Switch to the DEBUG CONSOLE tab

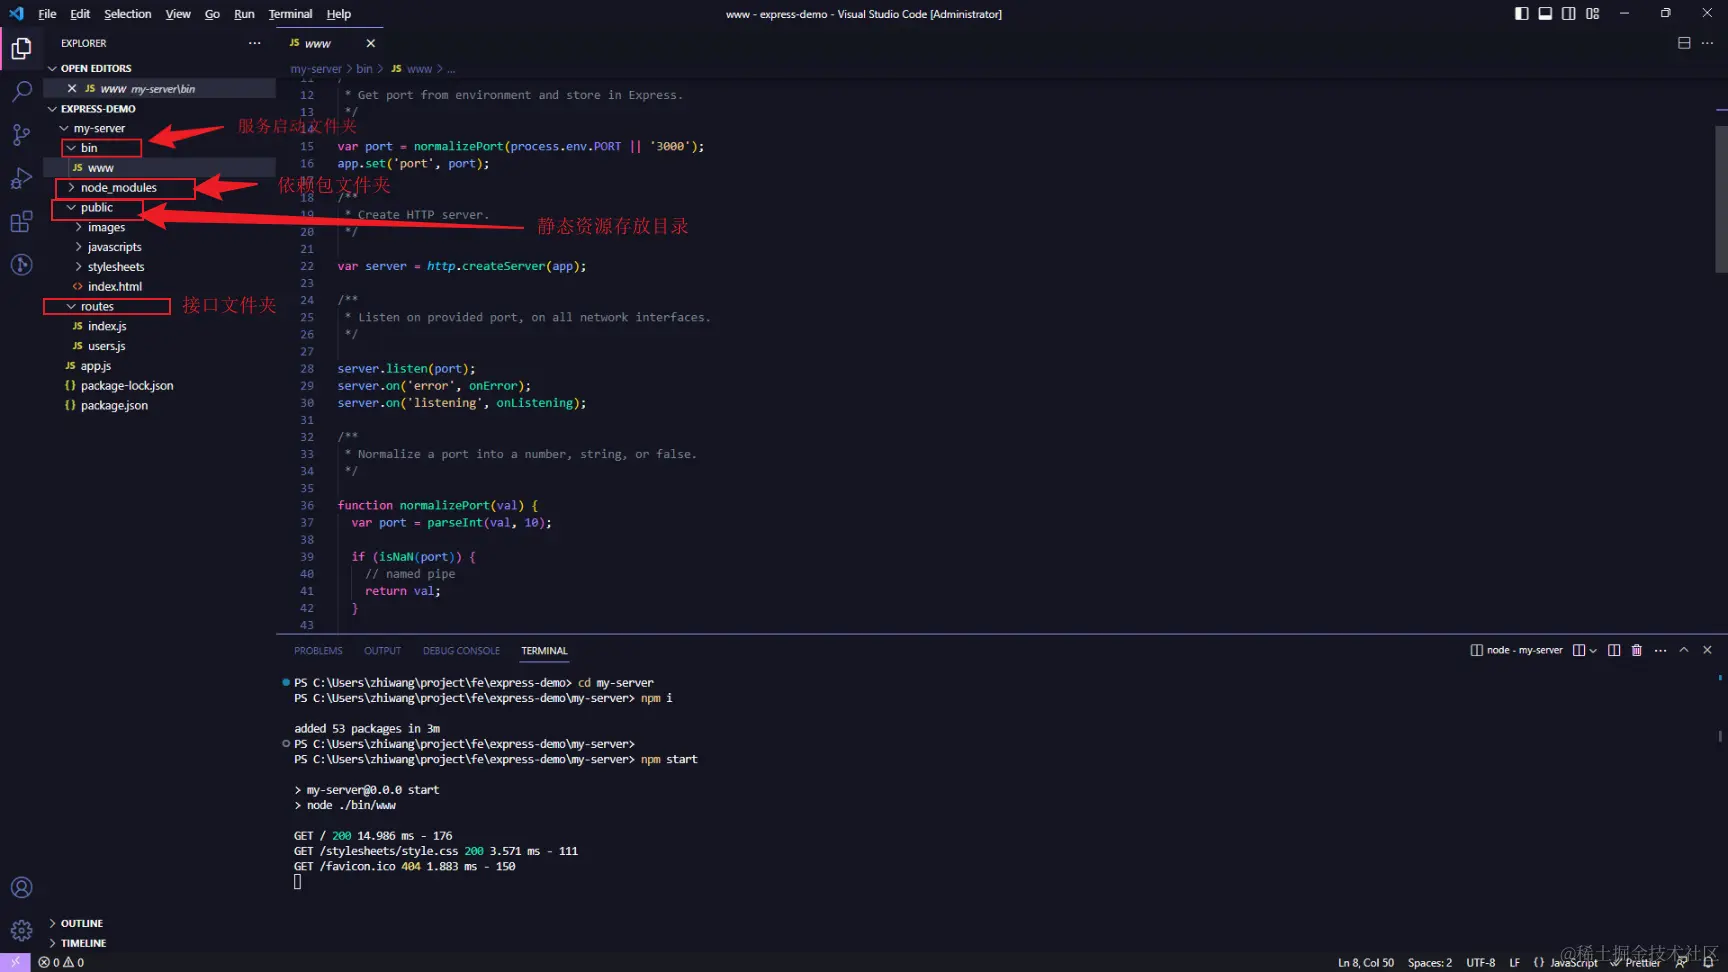pos(461,650)
